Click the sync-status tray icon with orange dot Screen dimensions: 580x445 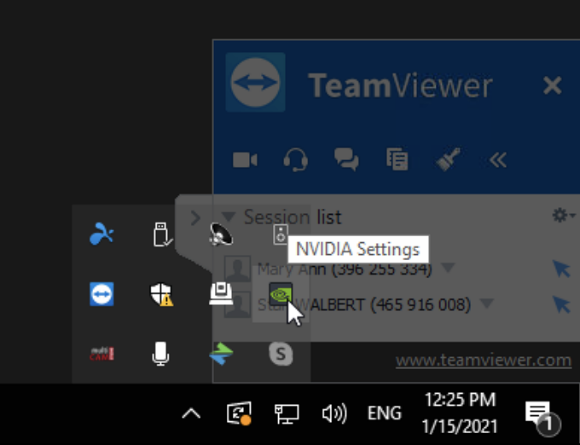click(239, 413)
